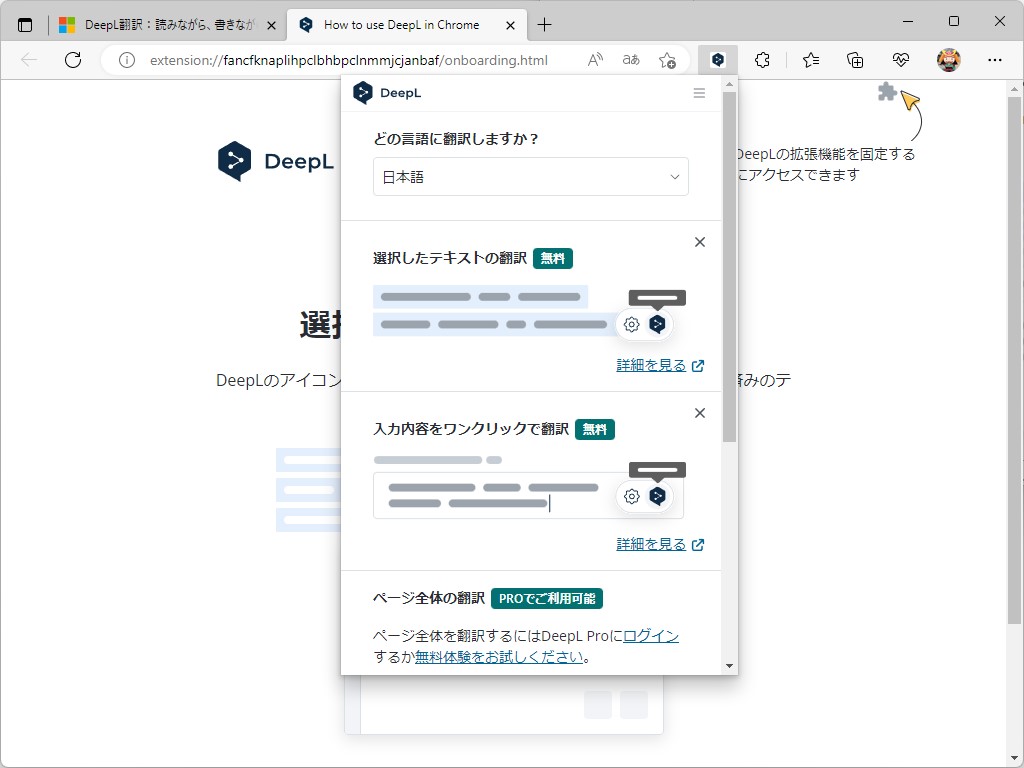Open settings gear in the selected-text translation preview
1024x768 pixels.
(x=631, y=324)
